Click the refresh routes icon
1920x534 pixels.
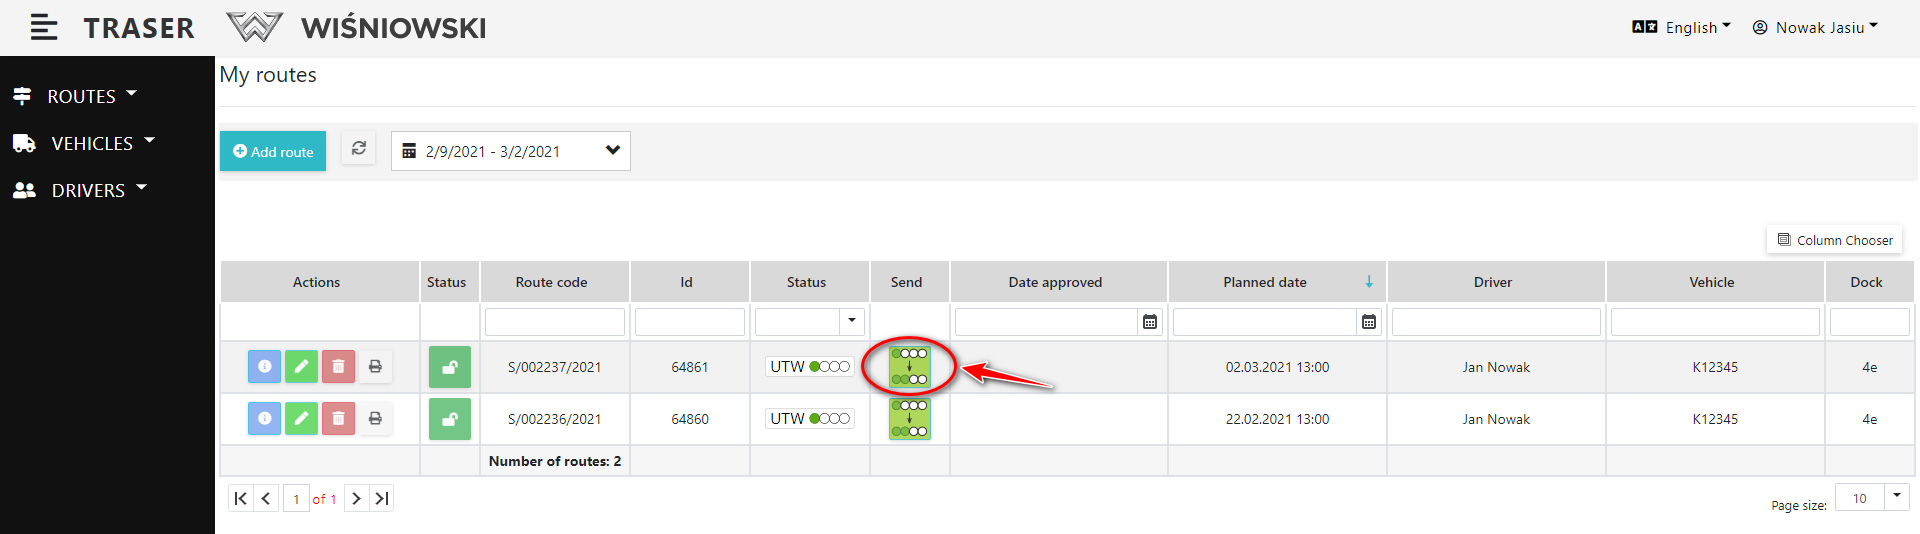tap(359, 149)
